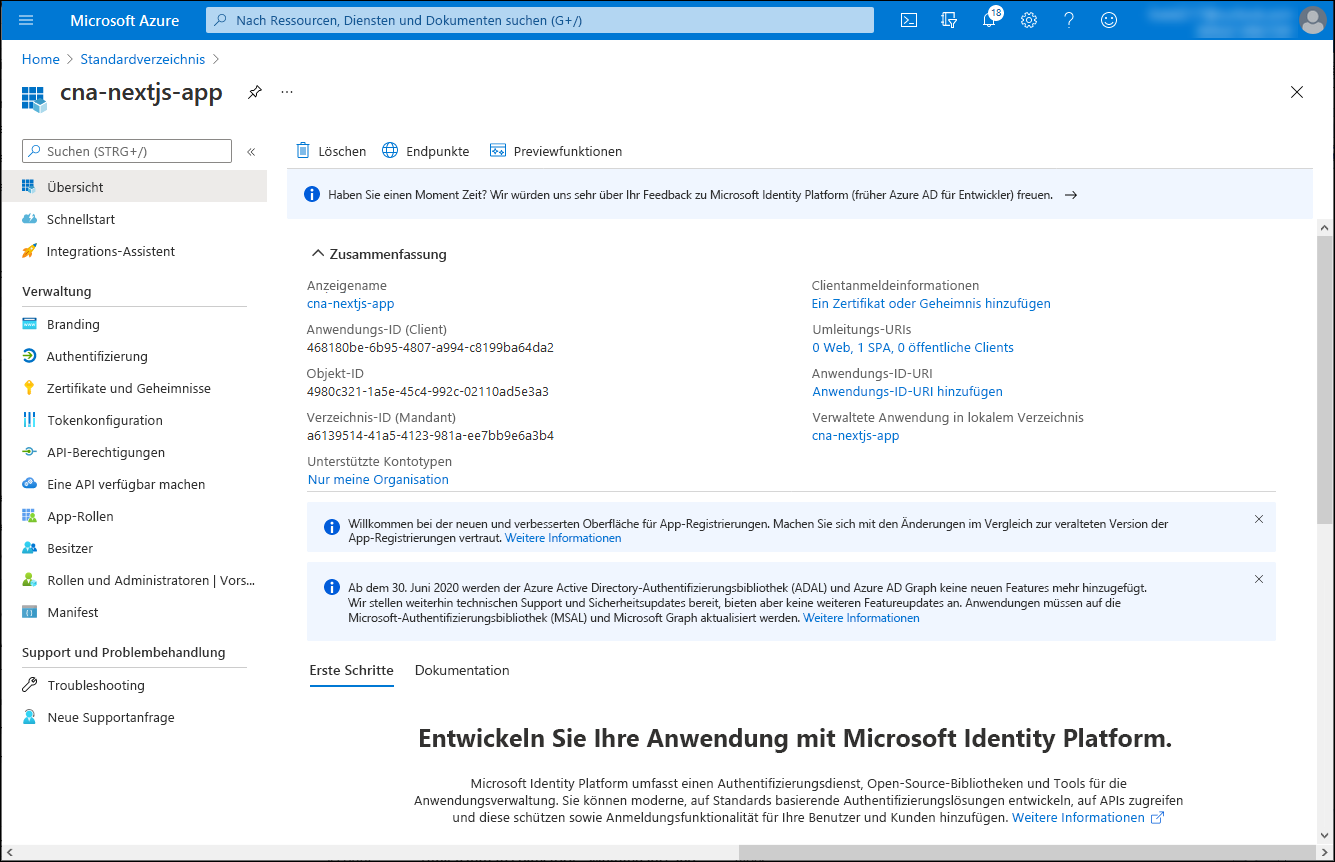The width and height of the screenshot is (1335, 862).
Task: Click the Zertifikate und Geheimnisse key icon
Action: tap(29, 388)
